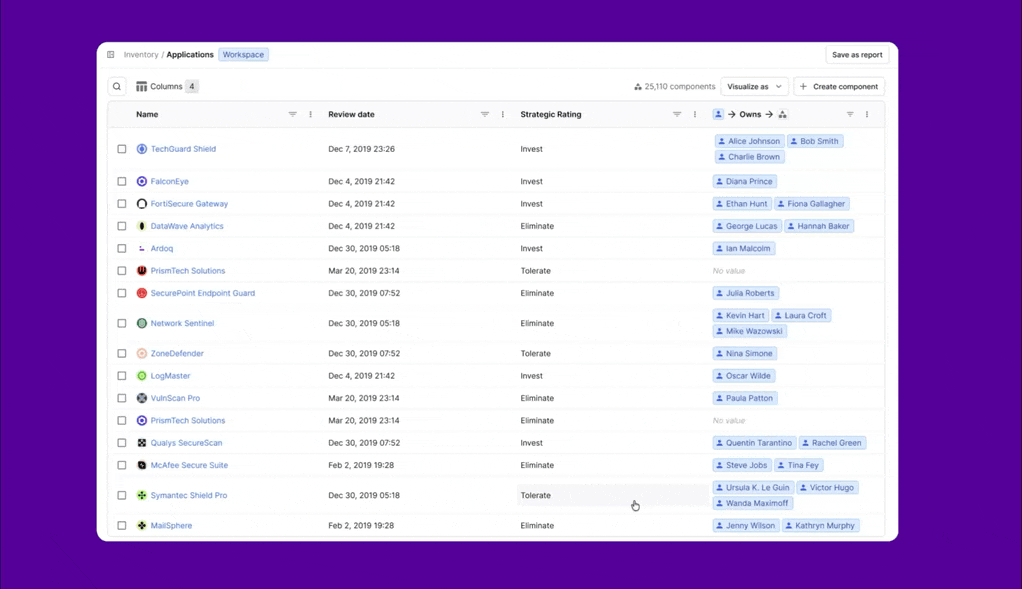Click the inventory grid icon in the breadcrumb
This screenshot has width=1022, height=589.
point(110,54)
